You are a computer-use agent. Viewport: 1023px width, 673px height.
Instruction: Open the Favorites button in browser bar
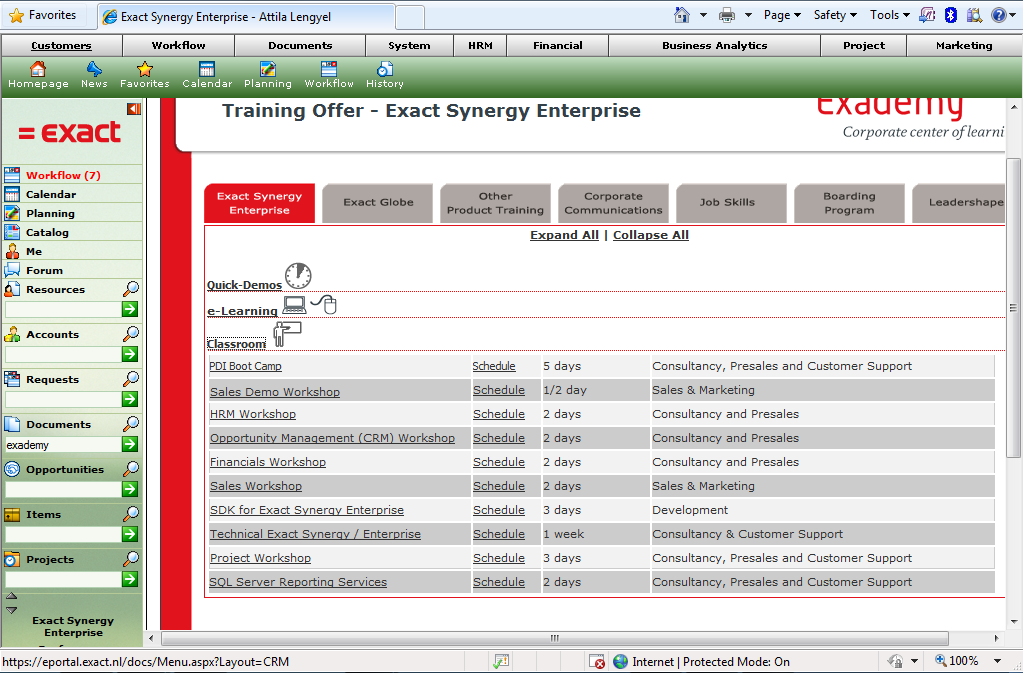coord(43,15)
